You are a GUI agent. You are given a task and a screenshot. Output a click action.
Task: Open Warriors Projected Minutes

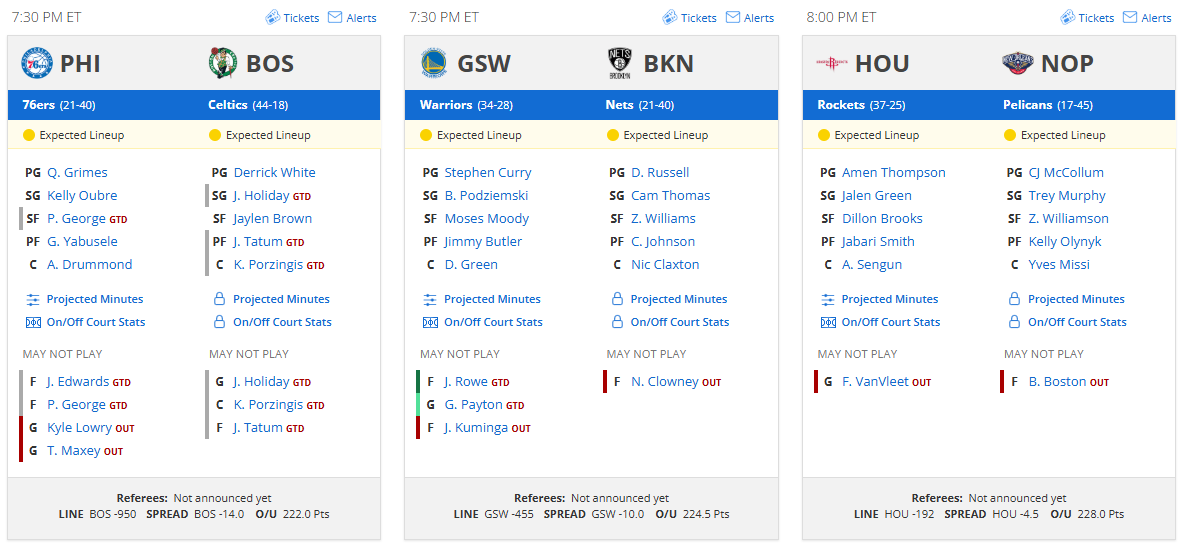click(x=492, y=299)
